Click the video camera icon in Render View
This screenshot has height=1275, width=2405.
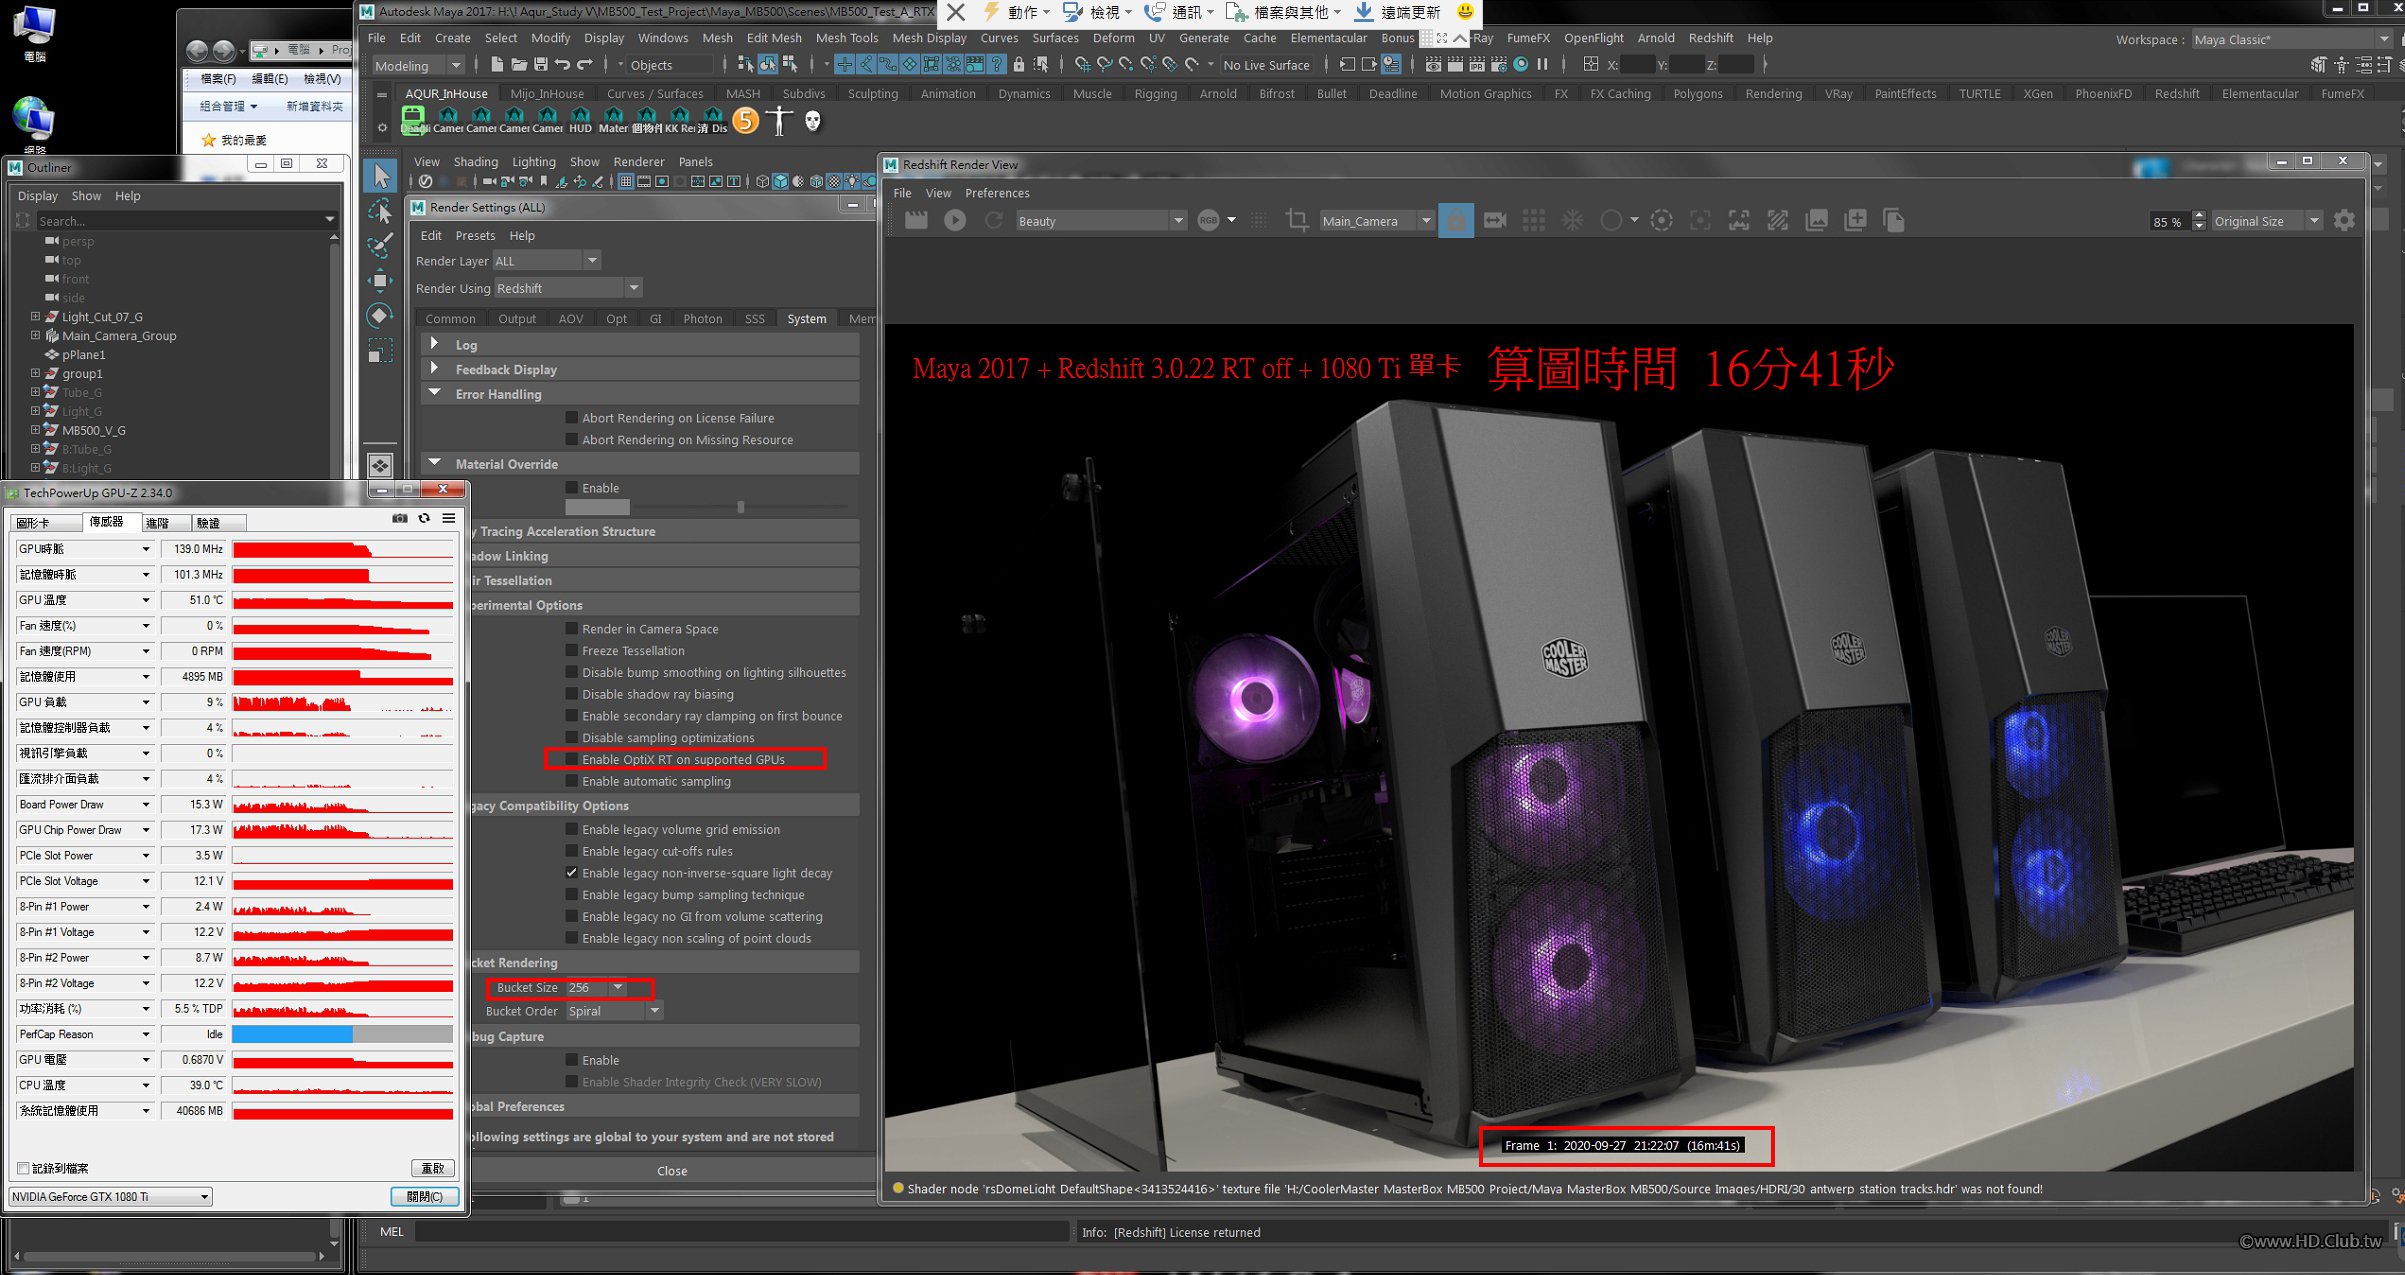coord(1495,220)
